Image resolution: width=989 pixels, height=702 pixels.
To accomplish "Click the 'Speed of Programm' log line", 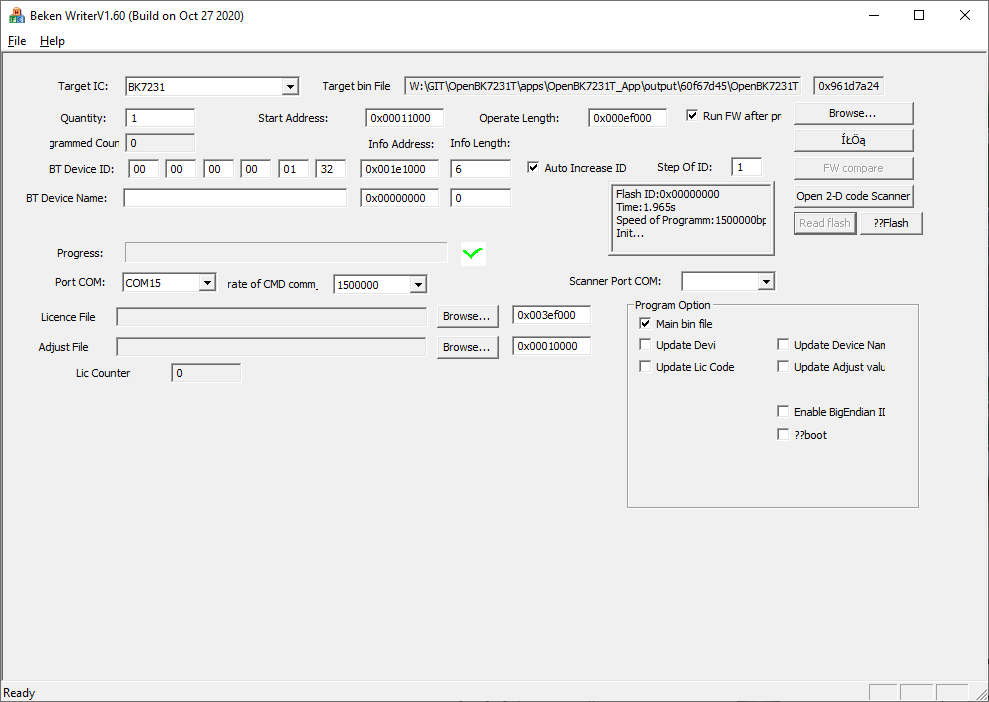I will [691, 220].
